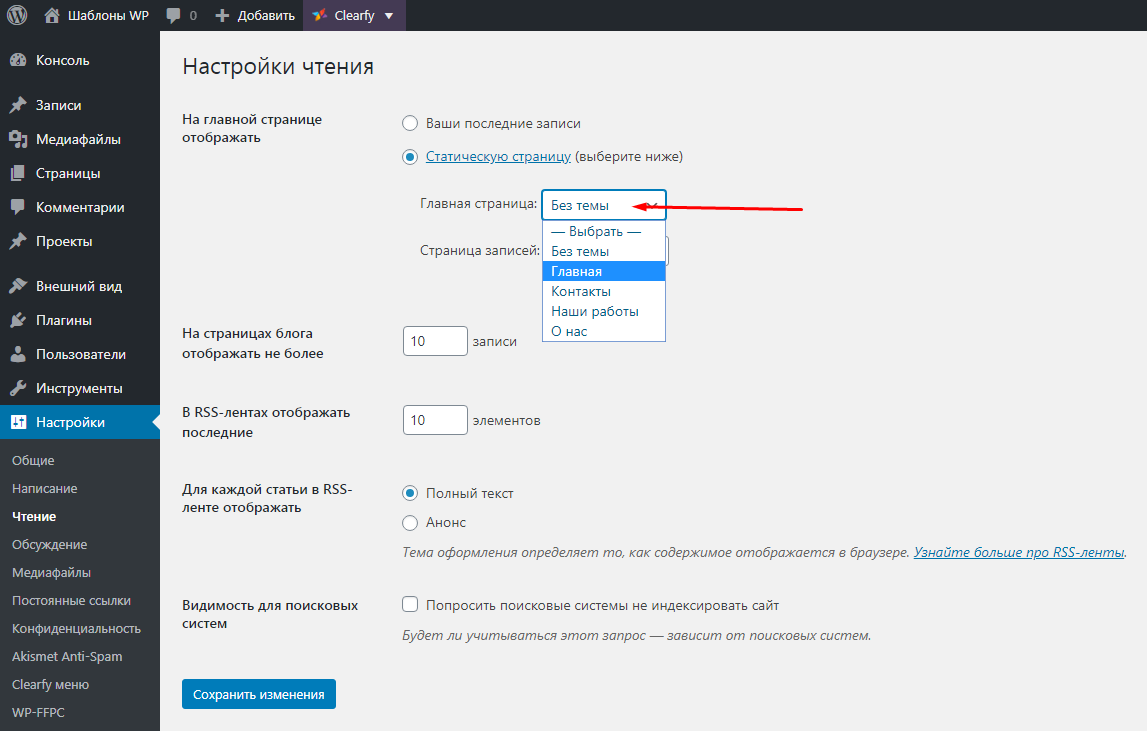Click the Записи pin icon in sidebar
The width and height of the screenshot is (1147, 731).
point(18,105)
